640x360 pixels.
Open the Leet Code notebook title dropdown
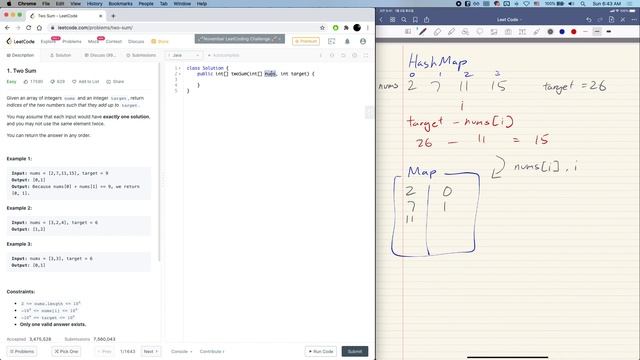coord(509,20)
